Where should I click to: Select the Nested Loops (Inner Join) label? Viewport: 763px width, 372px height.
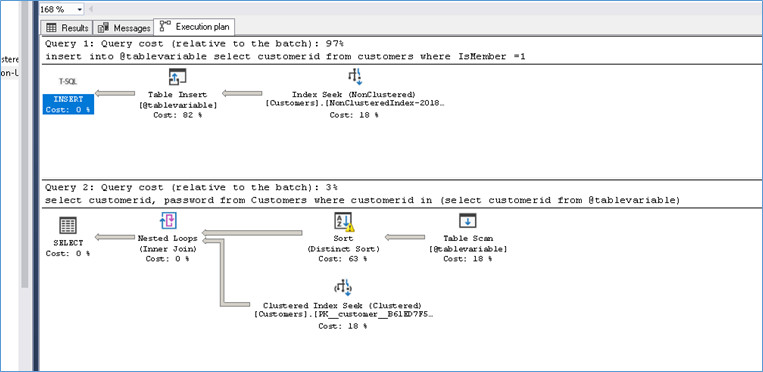[167, 243]
